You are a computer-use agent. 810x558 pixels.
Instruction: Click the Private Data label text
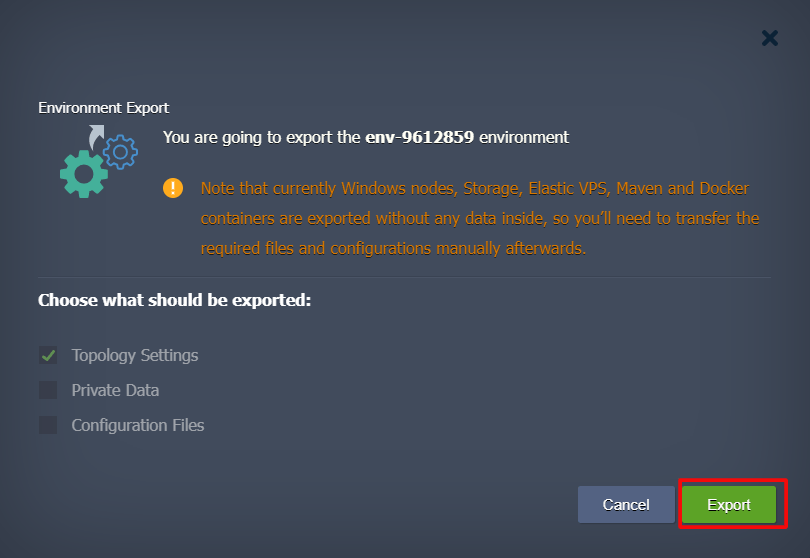115,390
